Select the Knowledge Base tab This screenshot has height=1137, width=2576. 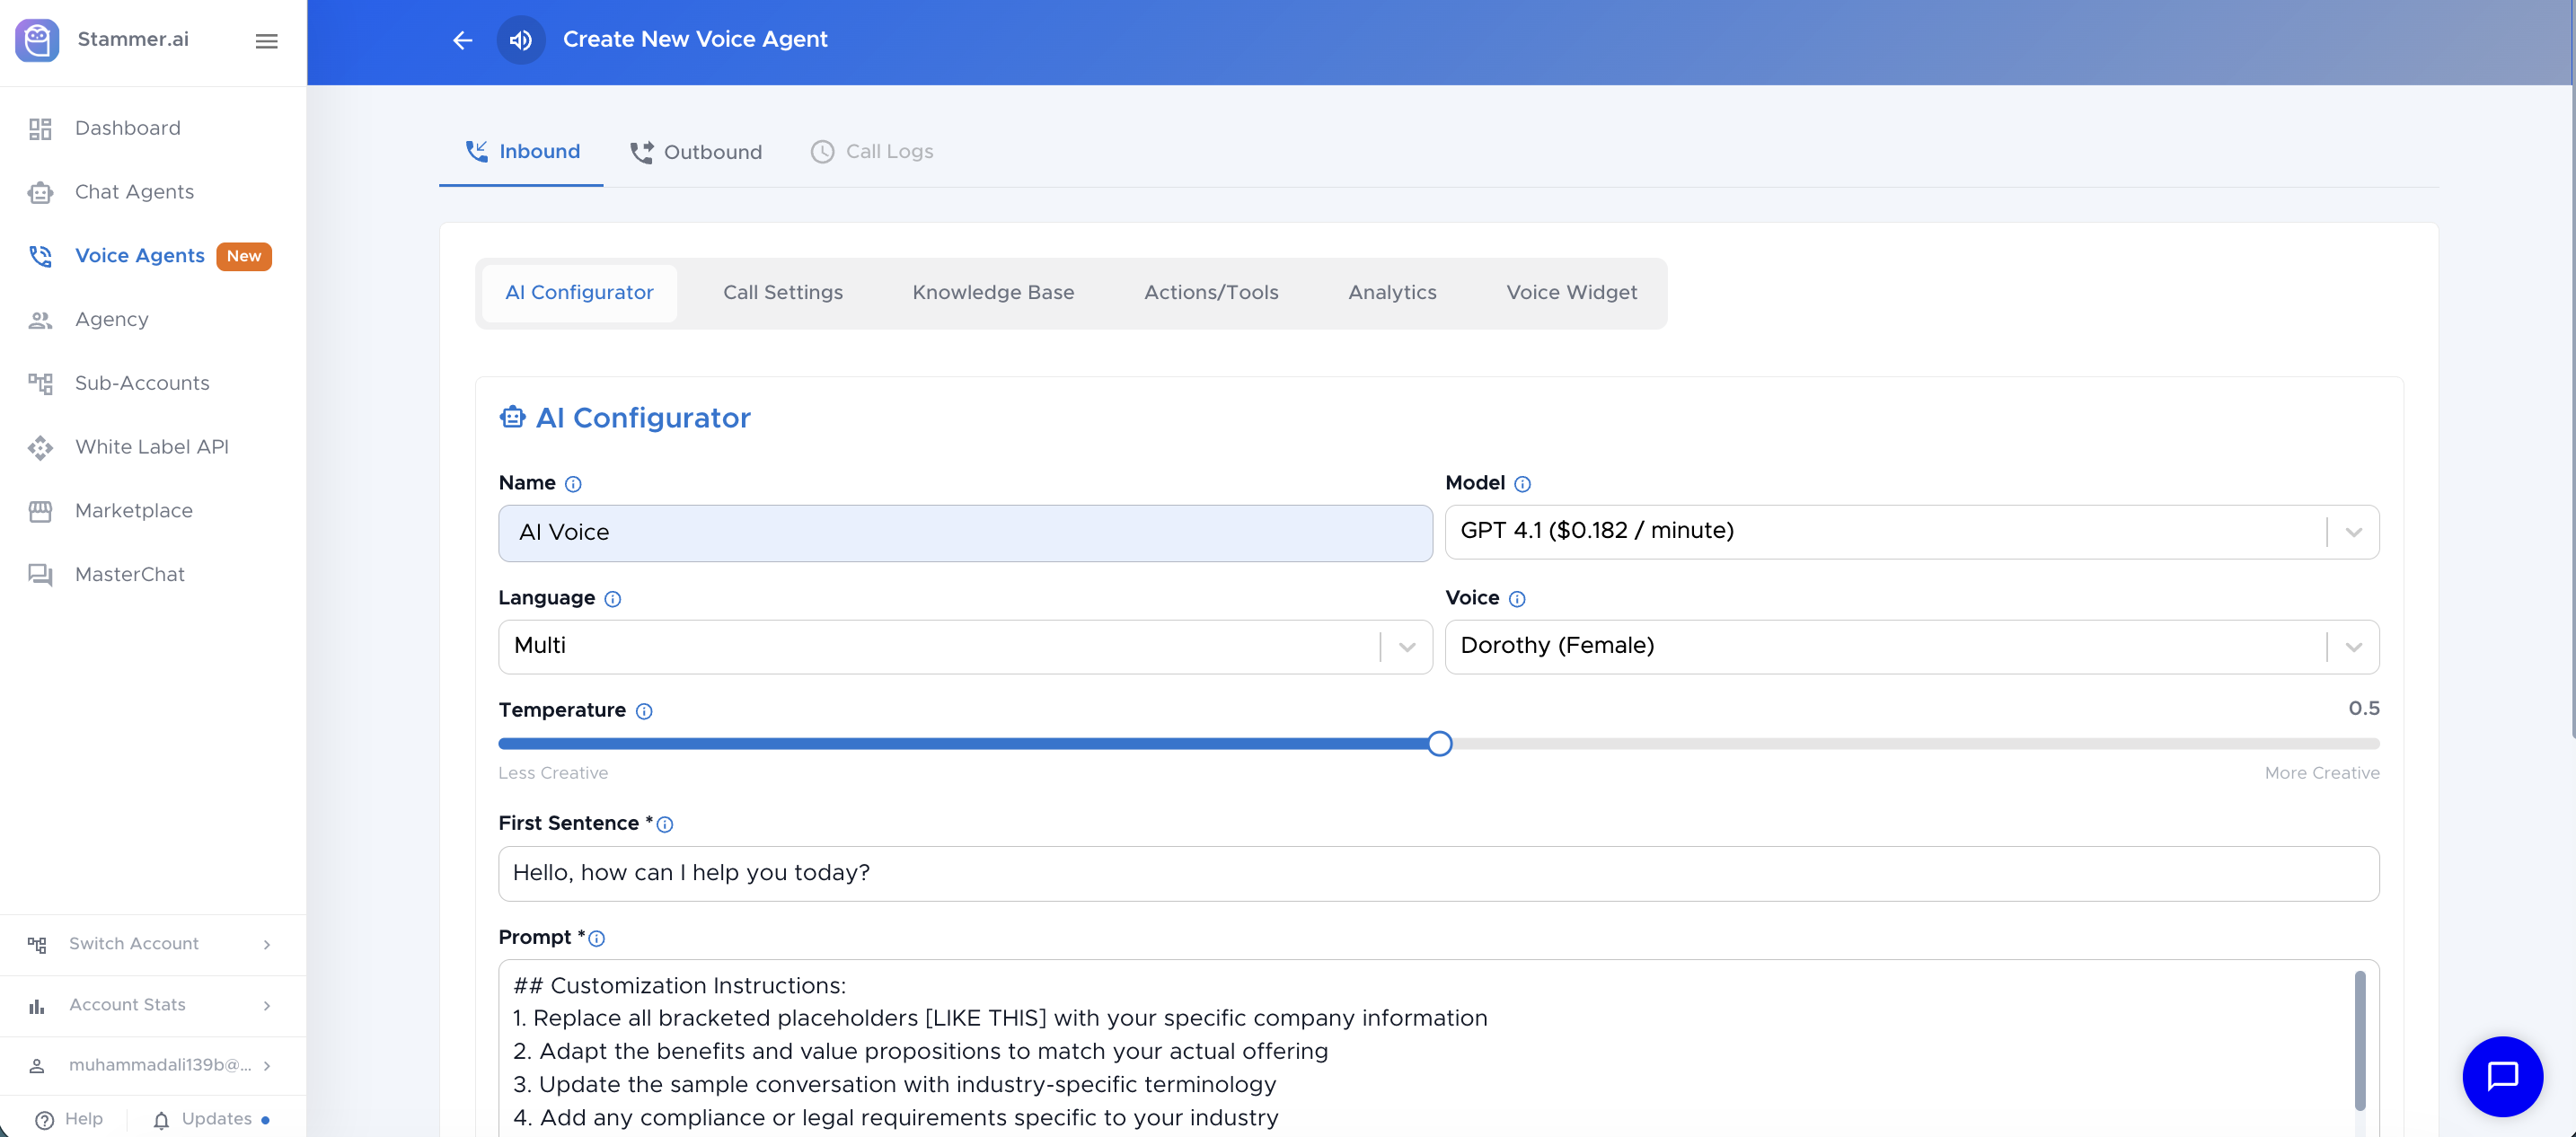coord(993,293)
